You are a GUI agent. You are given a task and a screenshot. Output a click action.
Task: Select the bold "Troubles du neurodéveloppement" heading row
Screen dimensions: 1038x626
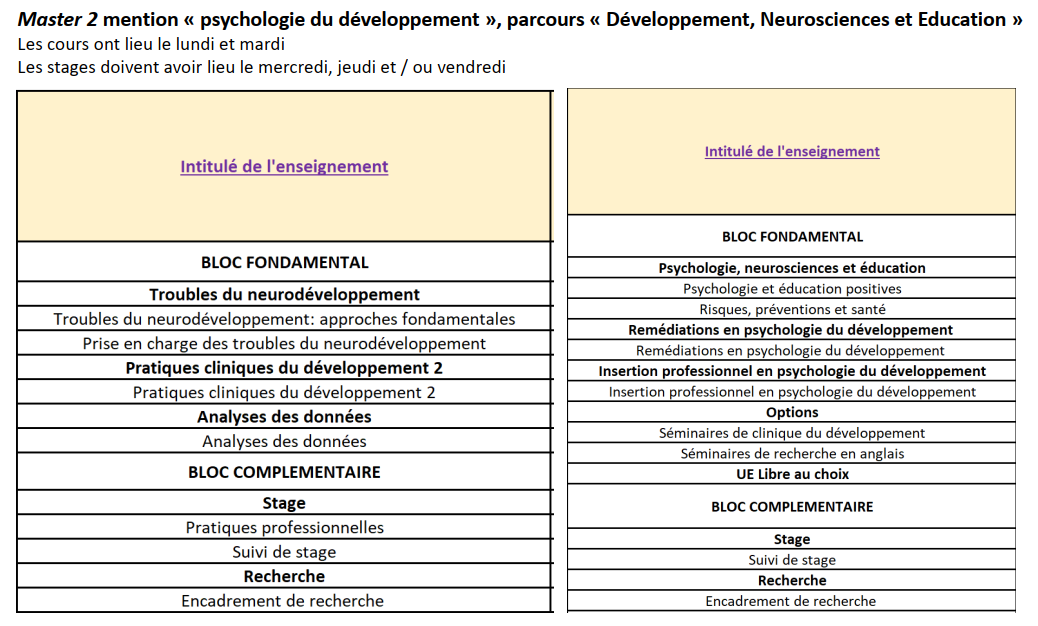[284, 294]
